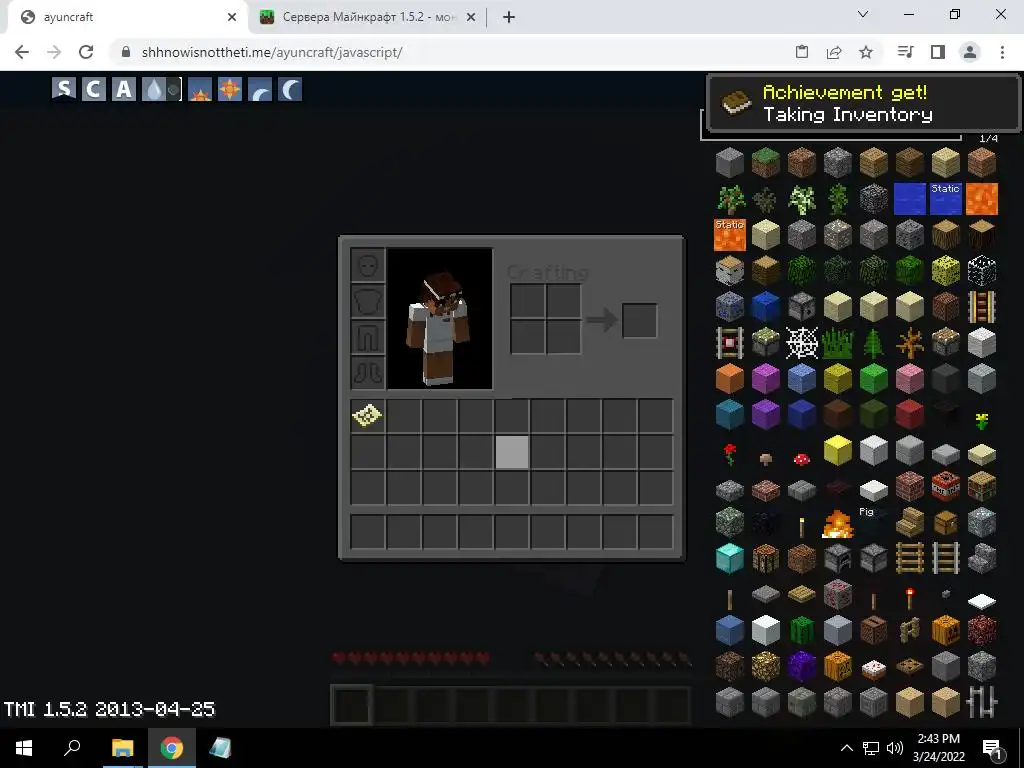Switch to Adventure mode with A button
Viewport: 1024px width, 768px height.
(x=123, y=89)
